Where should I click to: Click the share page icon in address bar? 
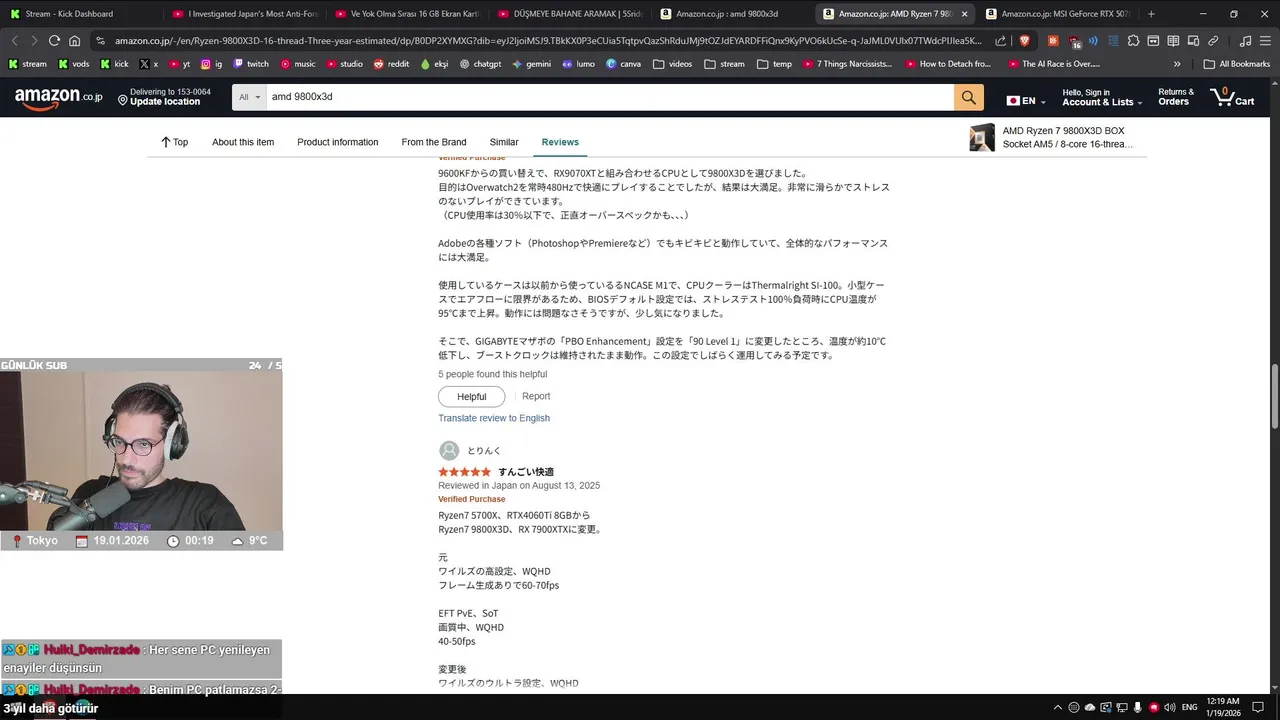(x=1000, y=41)
